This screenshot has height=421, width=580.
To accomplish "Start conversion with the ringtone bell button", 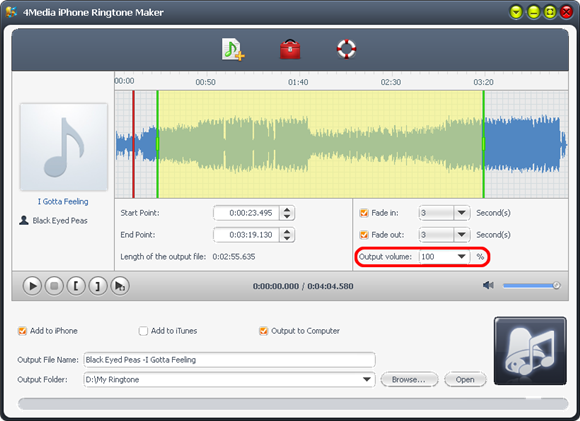I will click(x=530, y=351).
